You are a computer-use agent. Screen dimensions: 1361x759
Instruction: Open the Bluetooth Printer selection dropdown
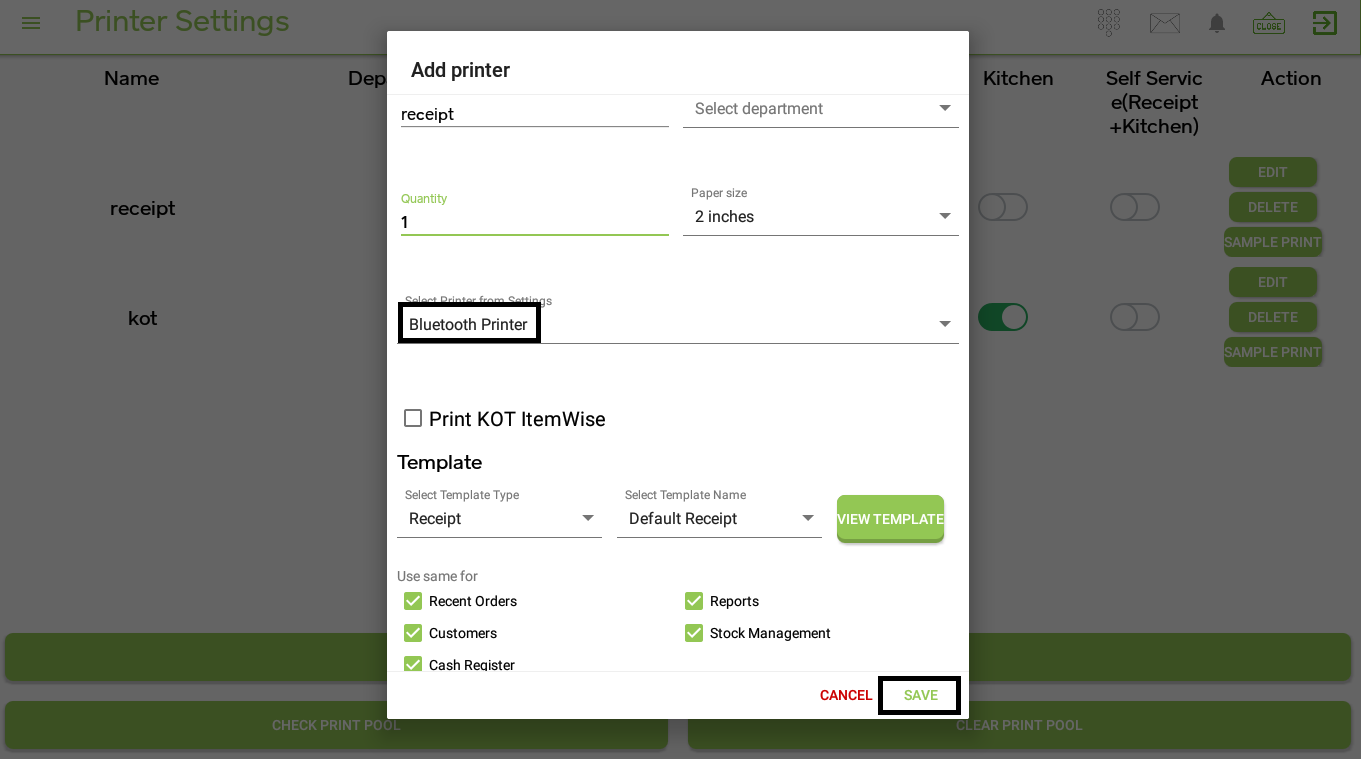coord(678,324)
